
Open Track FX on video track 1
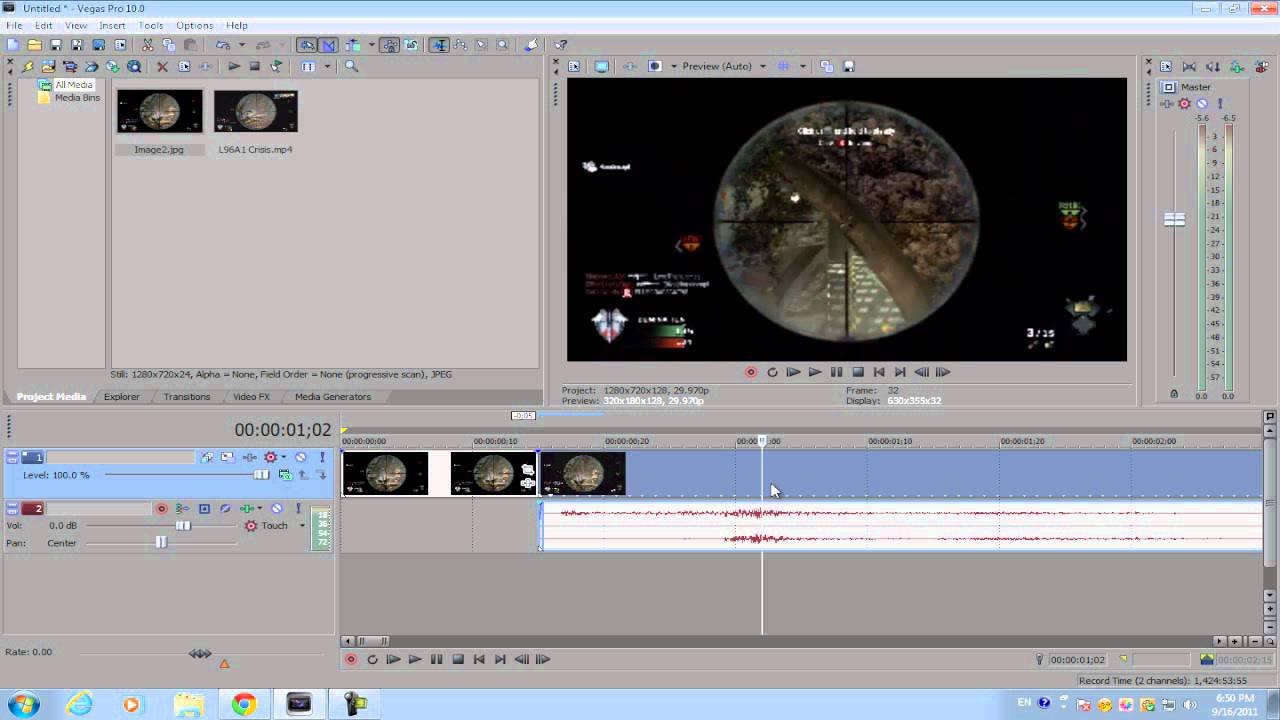(x=249, y=457)
